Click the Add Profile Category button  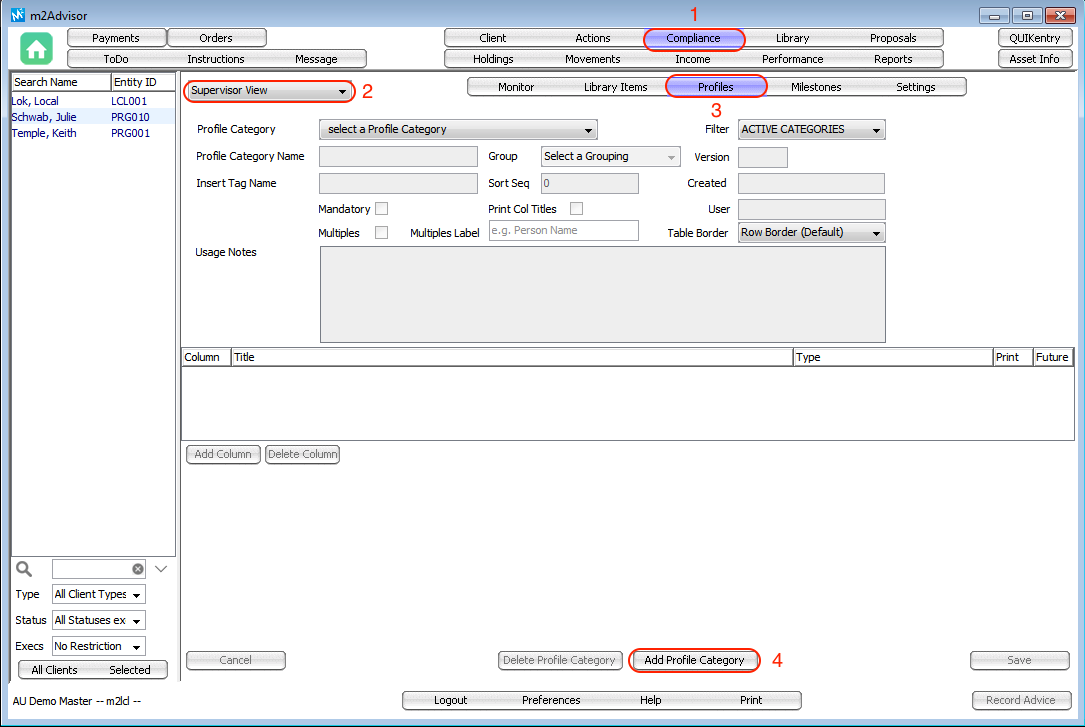click(694, 661)
